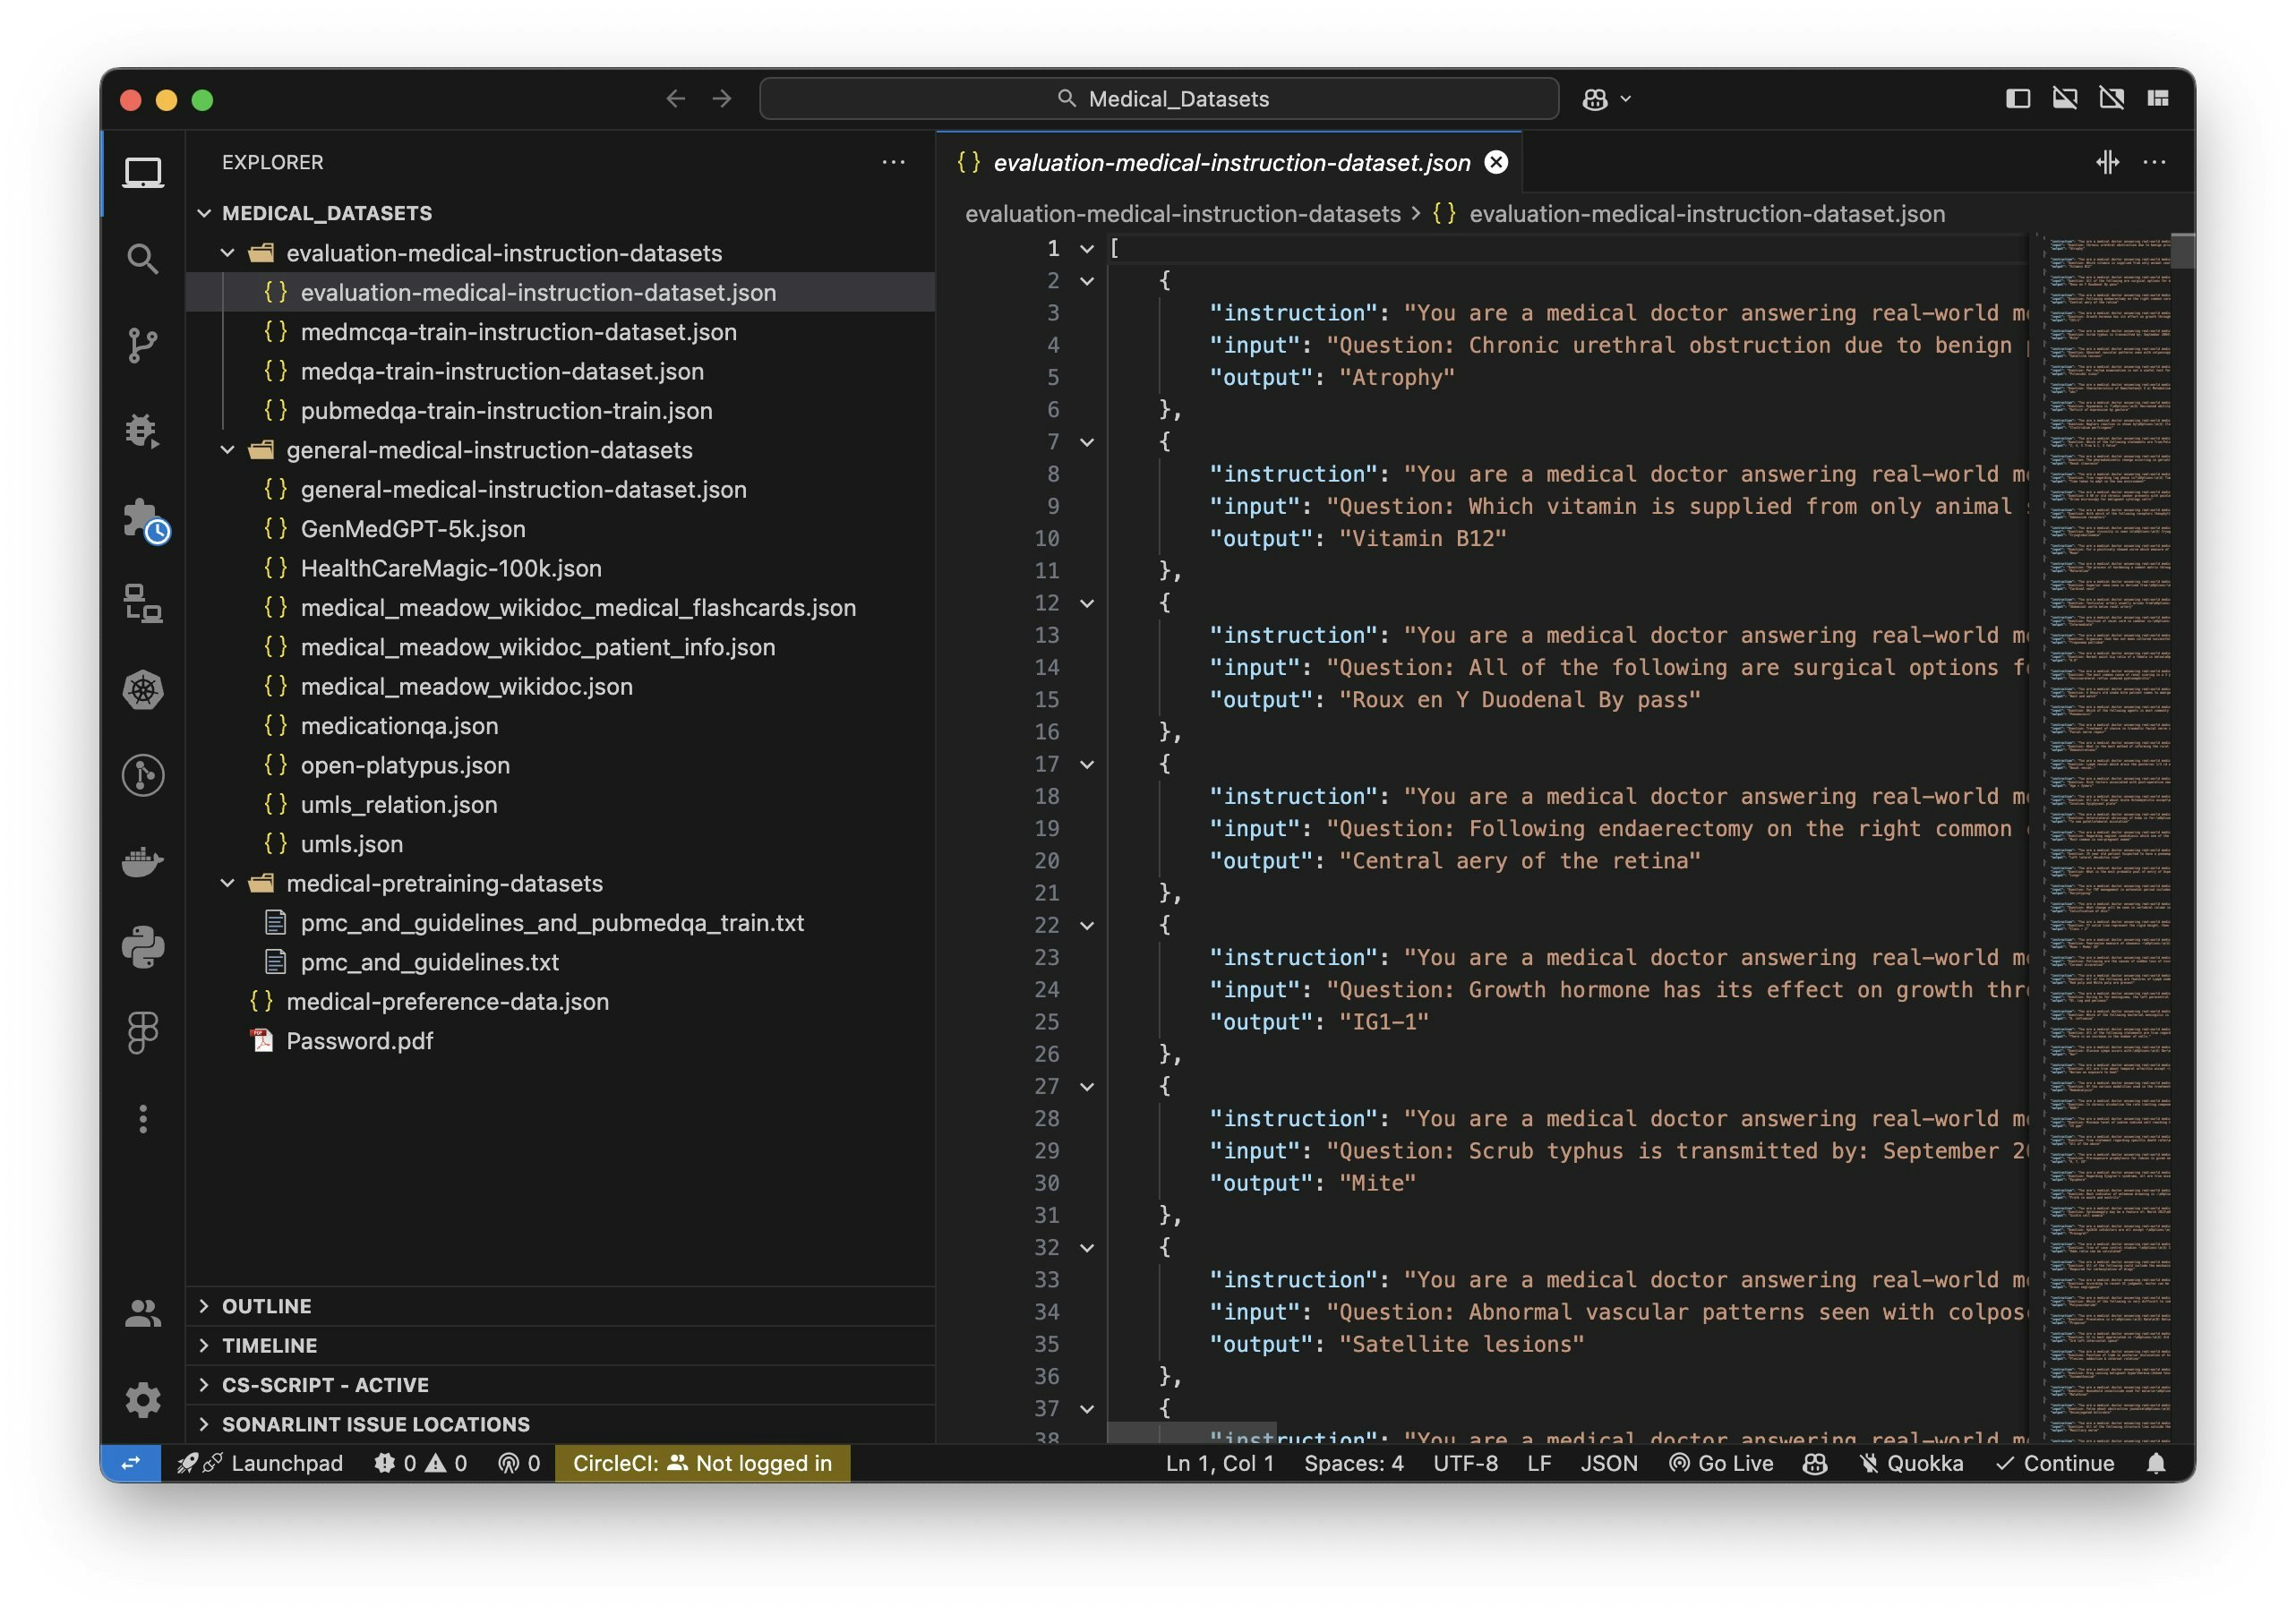
Task: Click the CircleCI Not logged in status item
Action: [702, 1464]
